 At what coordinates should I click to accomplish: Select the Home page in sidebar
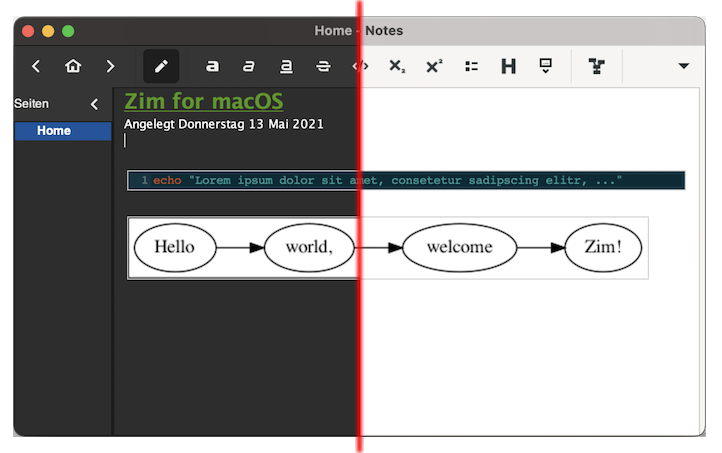[54, 131]
